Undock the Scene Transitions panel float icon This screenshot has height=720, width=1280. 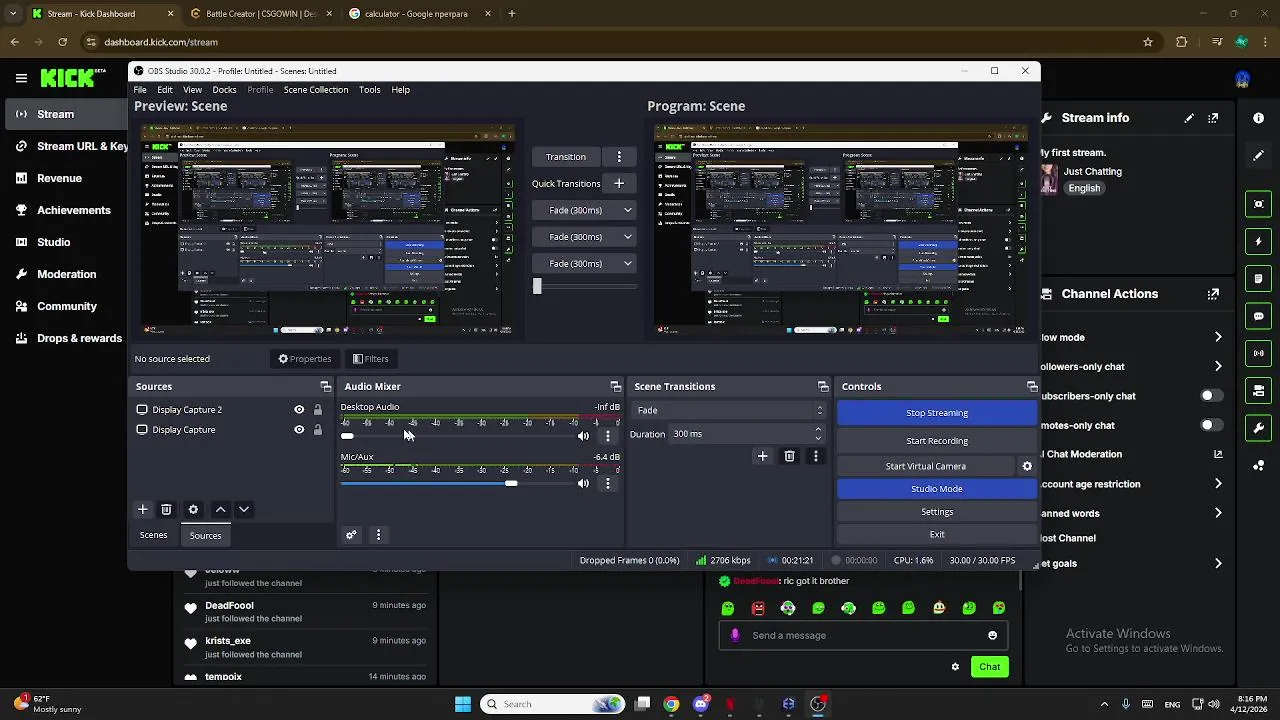click(x=823, y=386)
